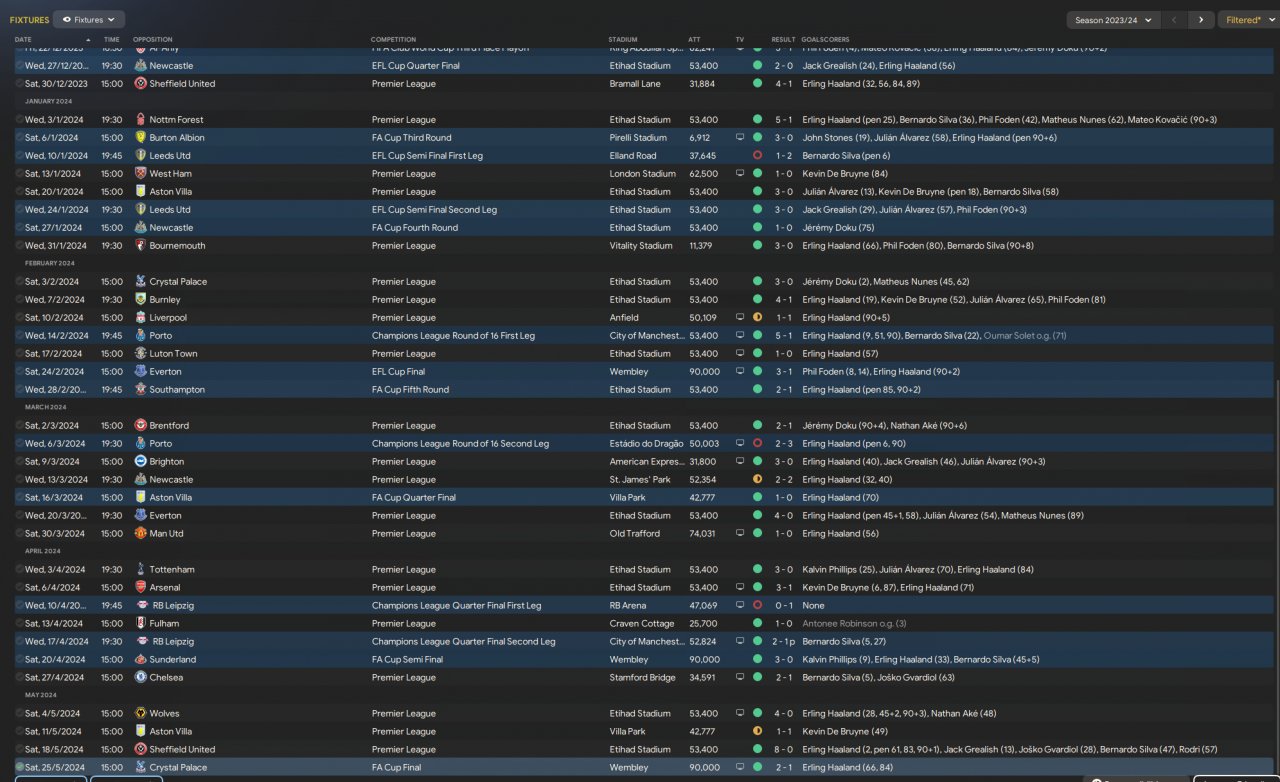Click the Arsenal club badge
The width and height of the screenshot is (1280, 782).
click(x=140, y=588)
